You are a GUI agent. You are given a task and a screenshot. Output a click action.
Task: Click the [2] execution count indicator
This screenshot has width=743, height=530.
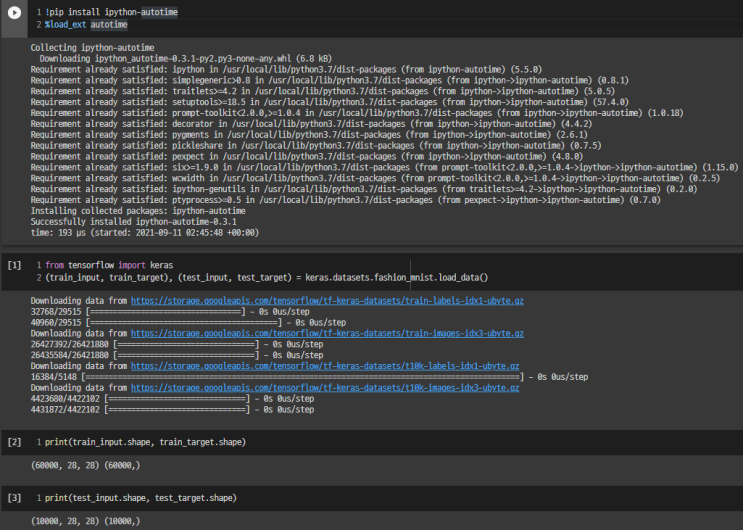(x=14, y=442)
